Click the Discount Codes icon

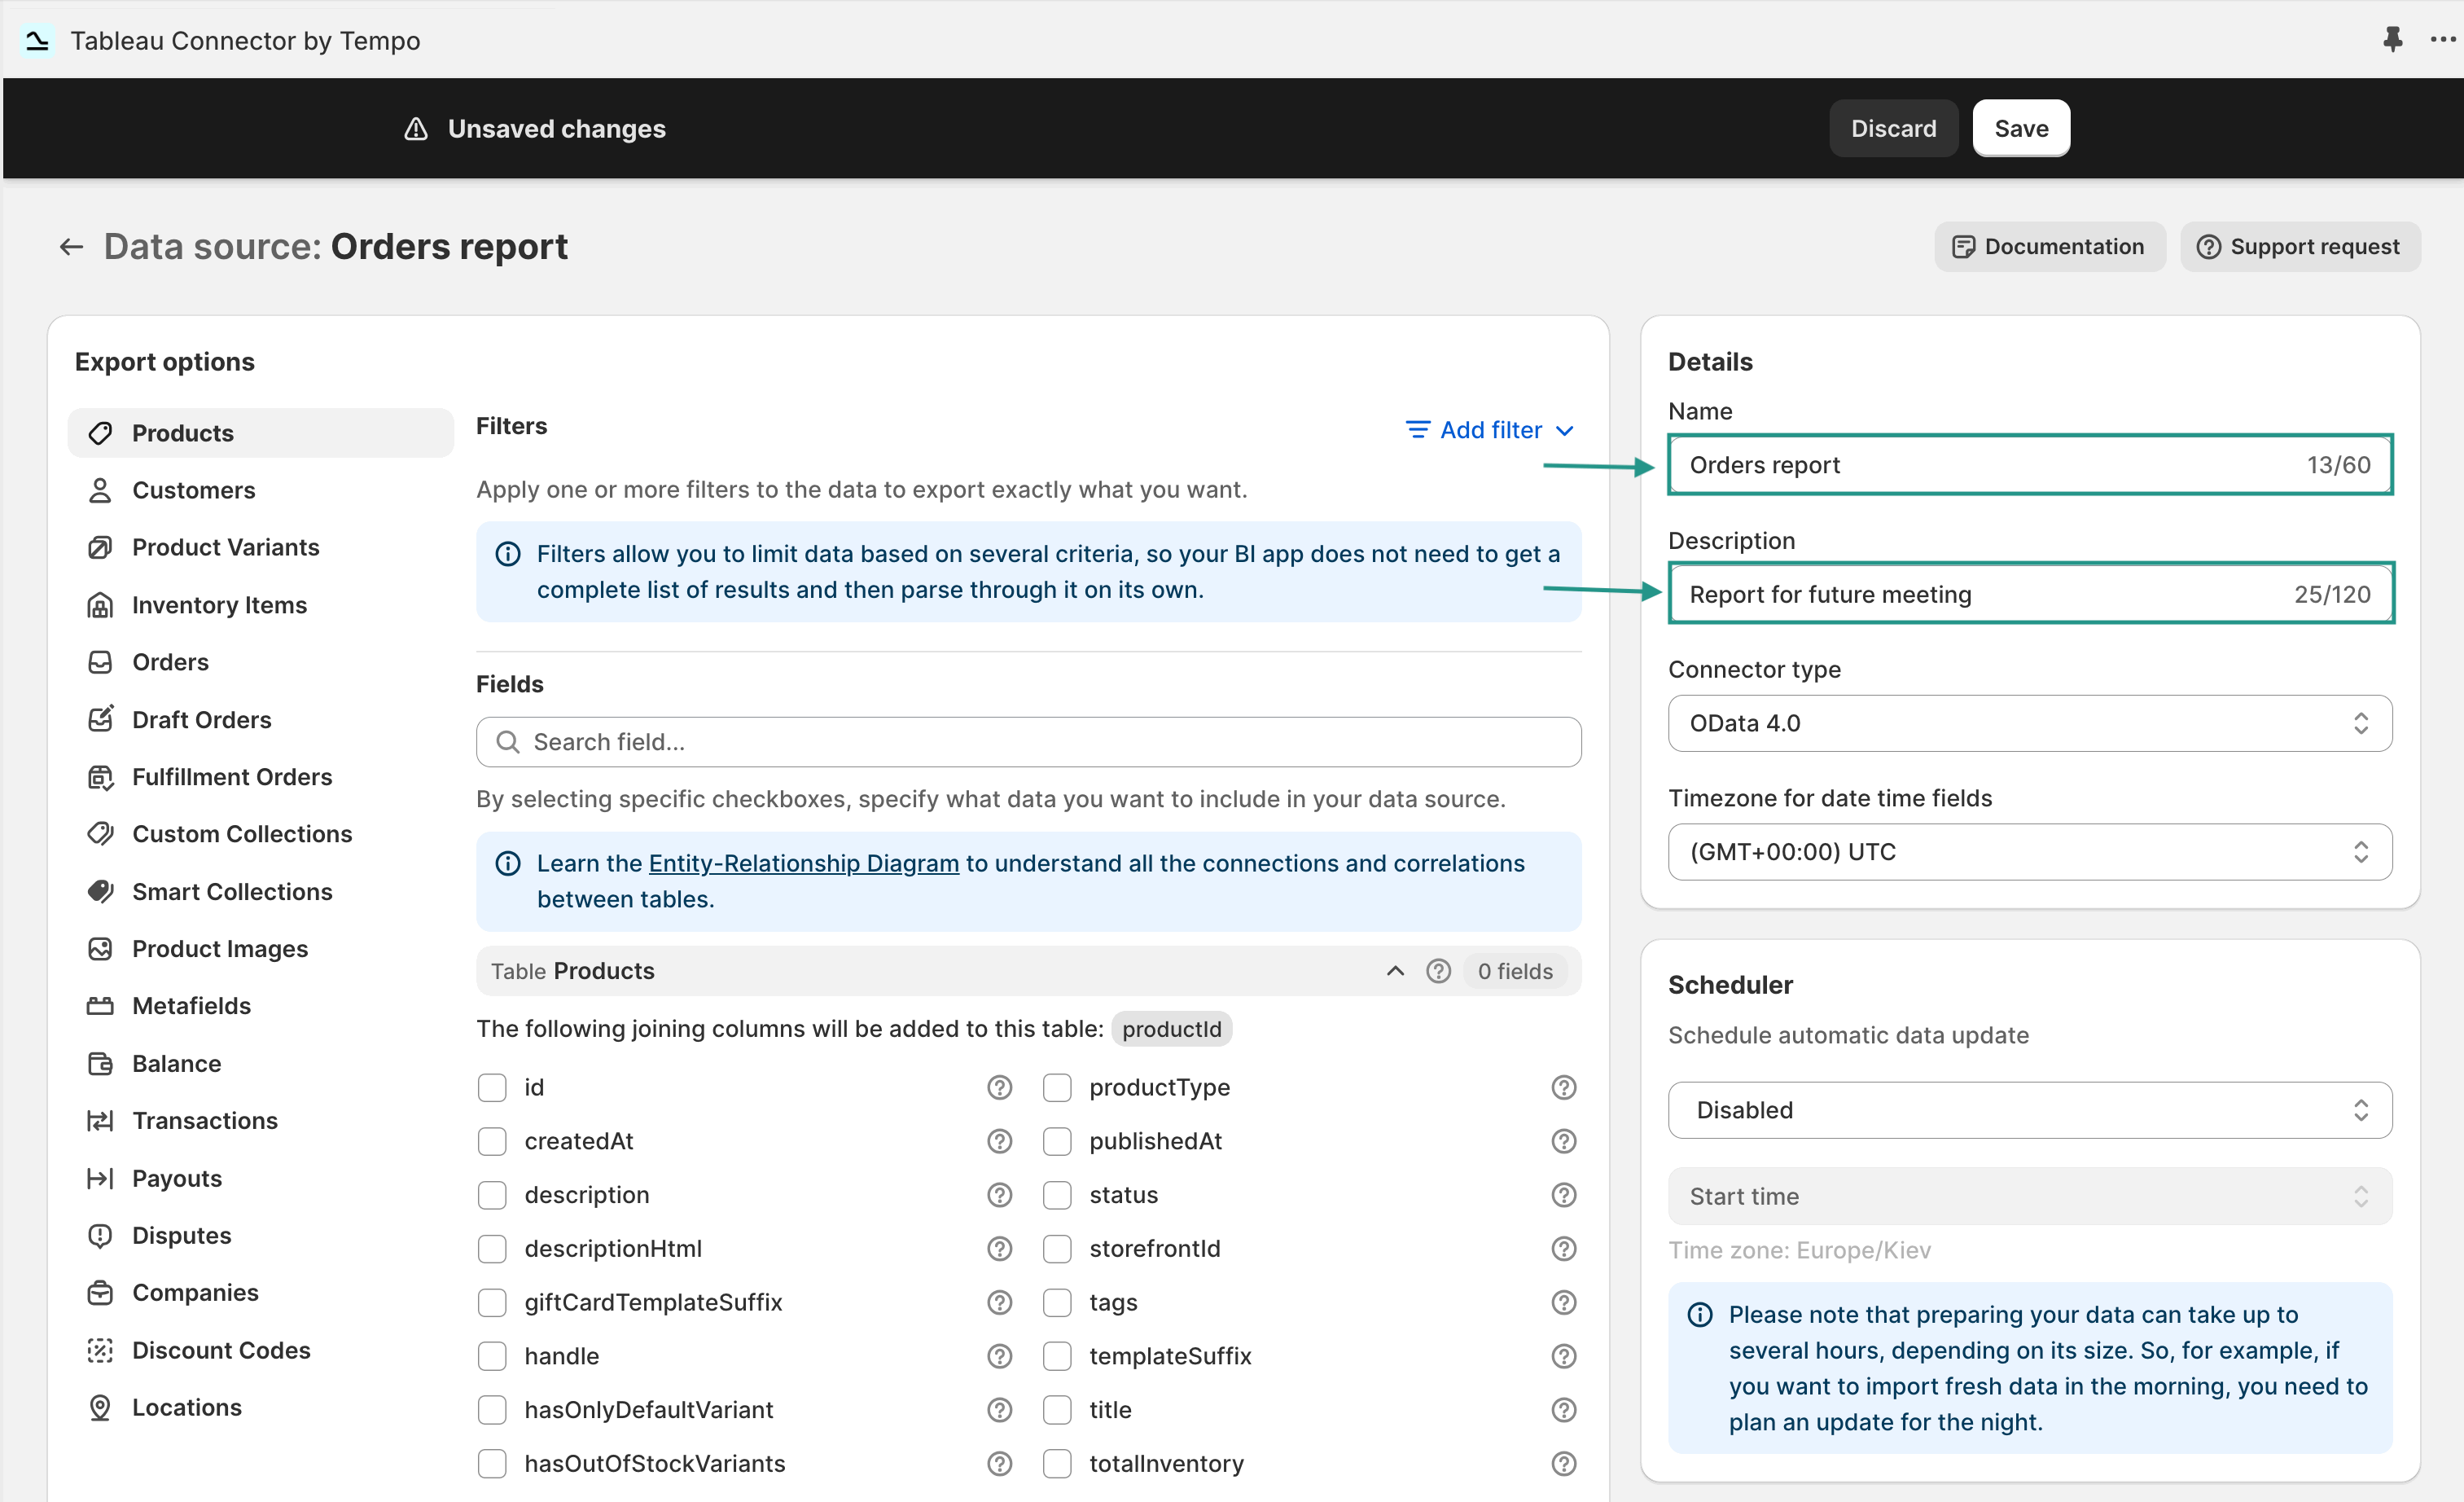tap(100, 1350)
